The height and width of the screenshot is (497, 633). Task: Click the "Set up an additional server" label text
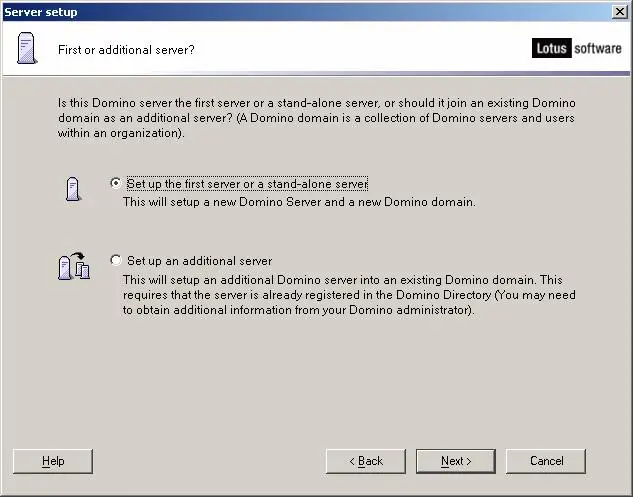[199, 261]
